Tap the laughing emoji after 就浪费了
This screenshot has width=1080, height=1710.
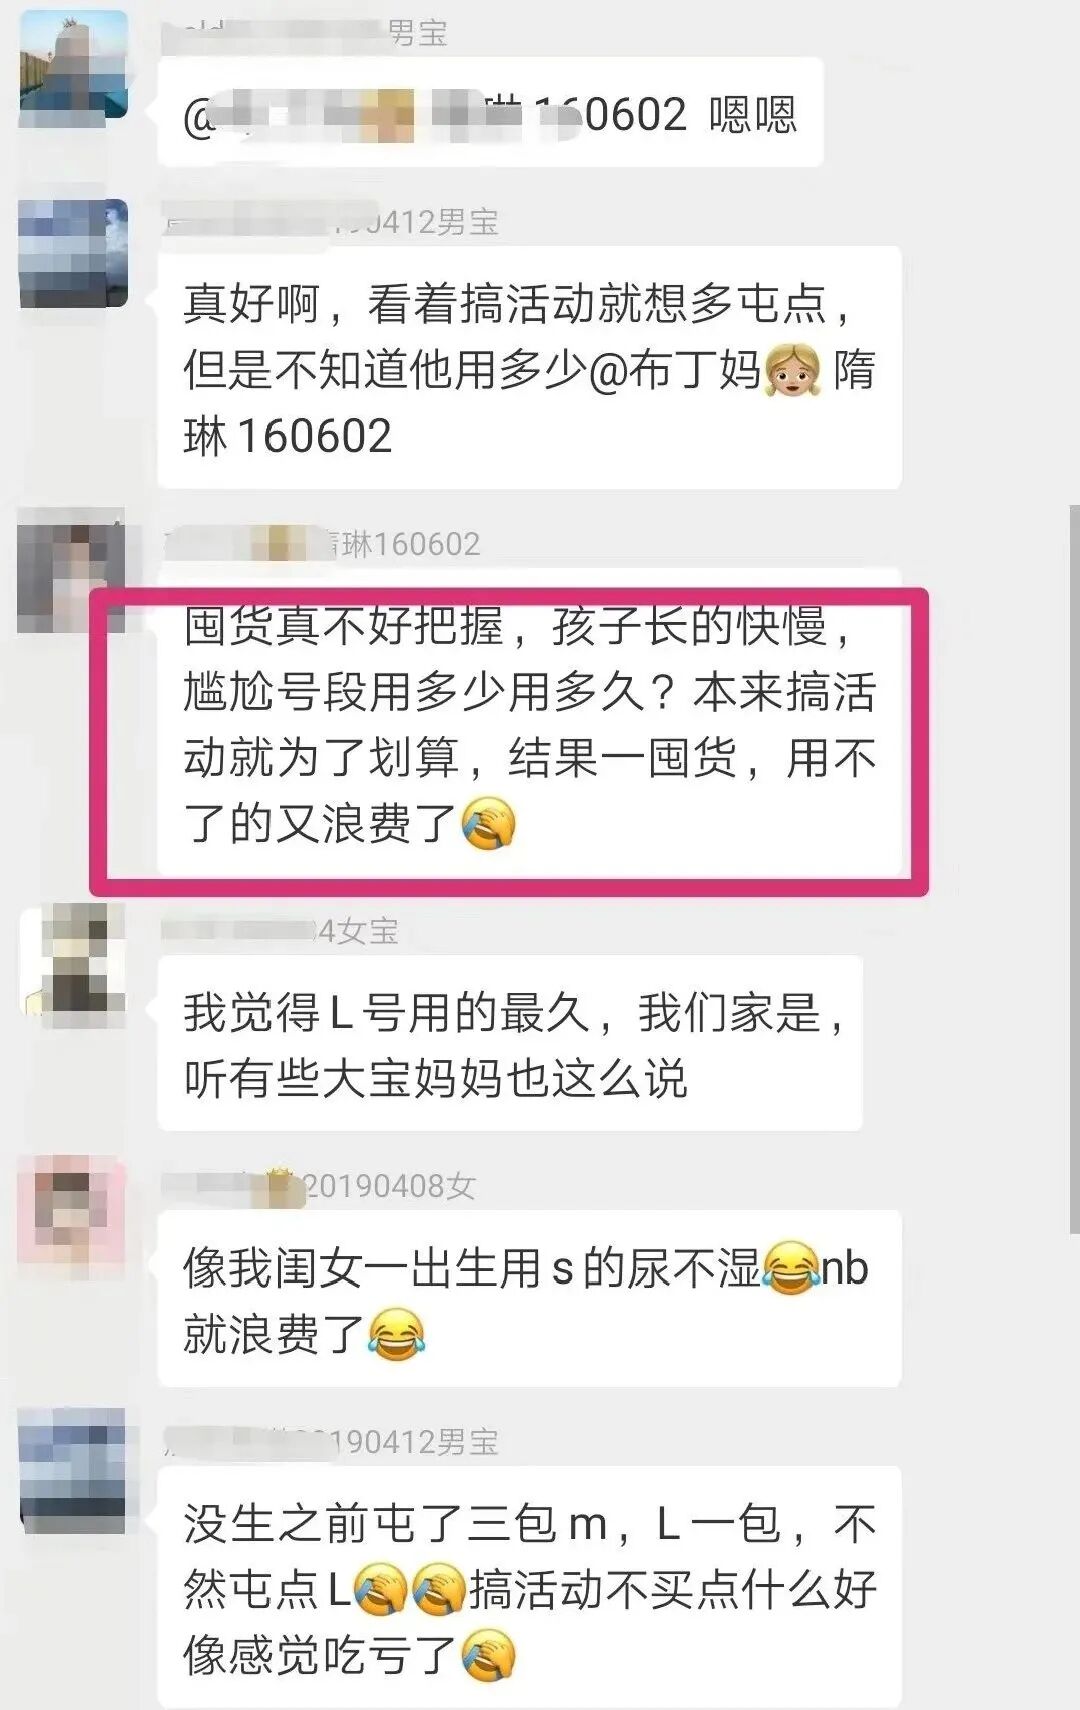tap(396, 1334)
